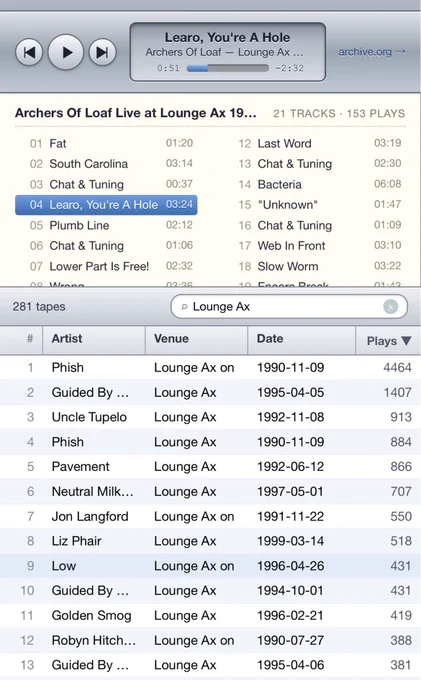The width and height of the screenshot is (421, 680).
Task: Click the album title Archers Of Loaf Live
Action: 136,113
